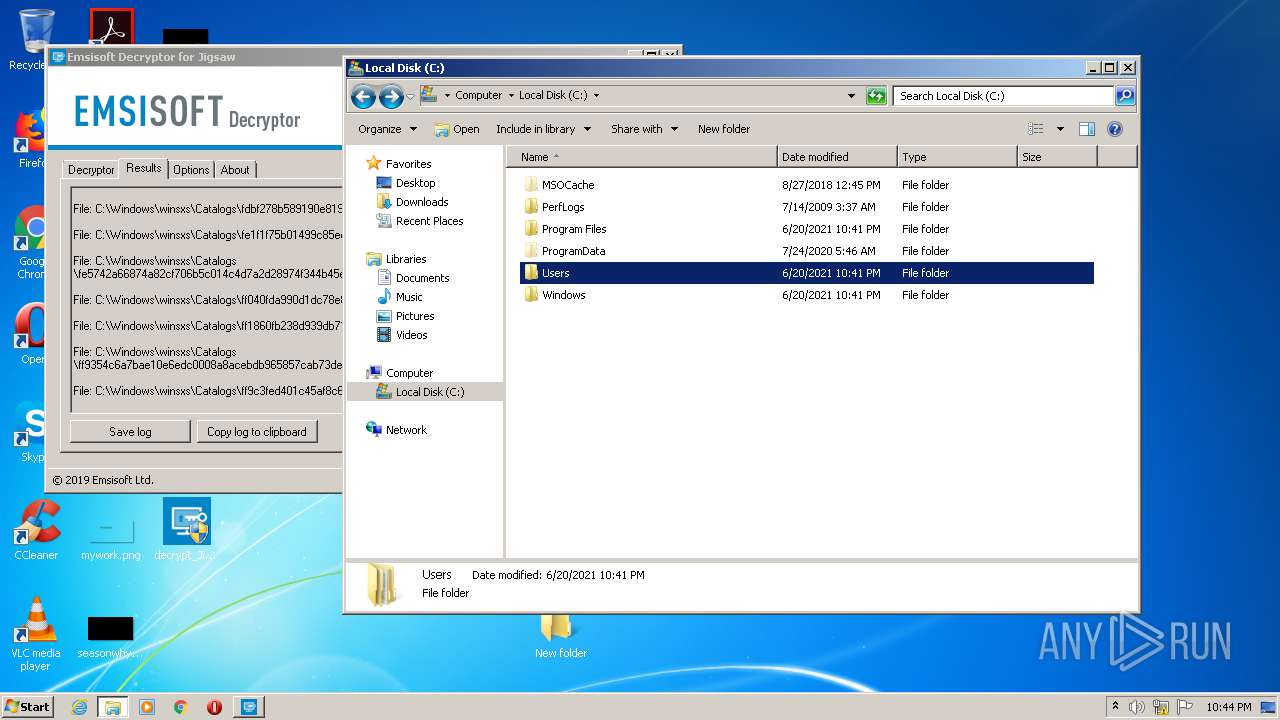1280x720 pixels.
Task: Select the Windows folder
Action: coord(563,295)
